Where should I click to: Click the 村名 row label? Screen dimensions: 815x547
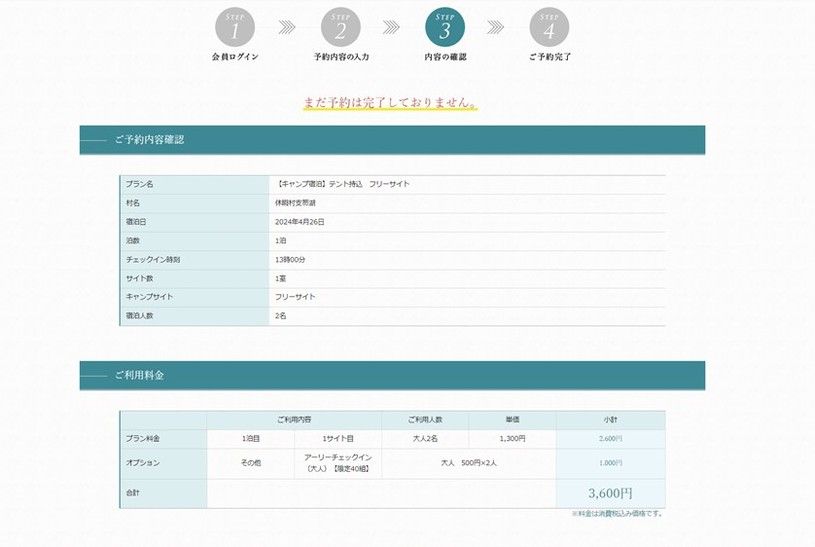pos(133,203)
